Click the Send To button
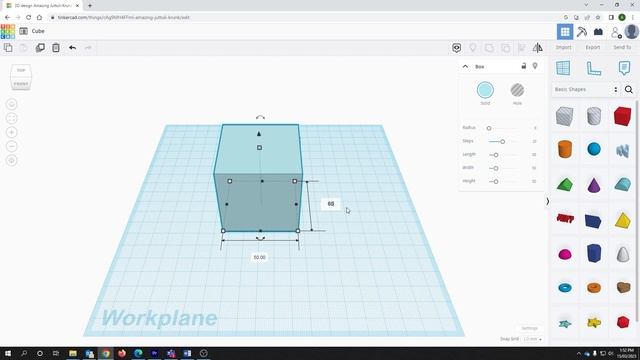 tap(622, 47)
